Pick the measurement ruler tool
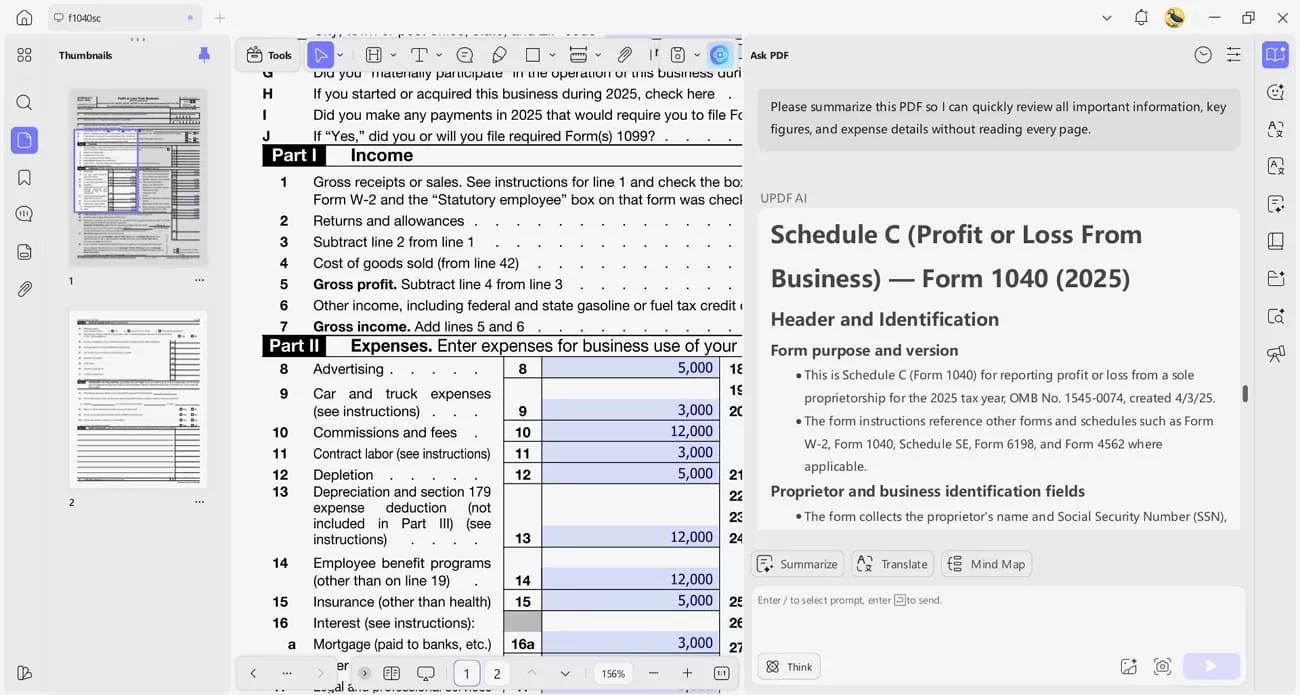 pyautogui.click(x=578, y=55)
